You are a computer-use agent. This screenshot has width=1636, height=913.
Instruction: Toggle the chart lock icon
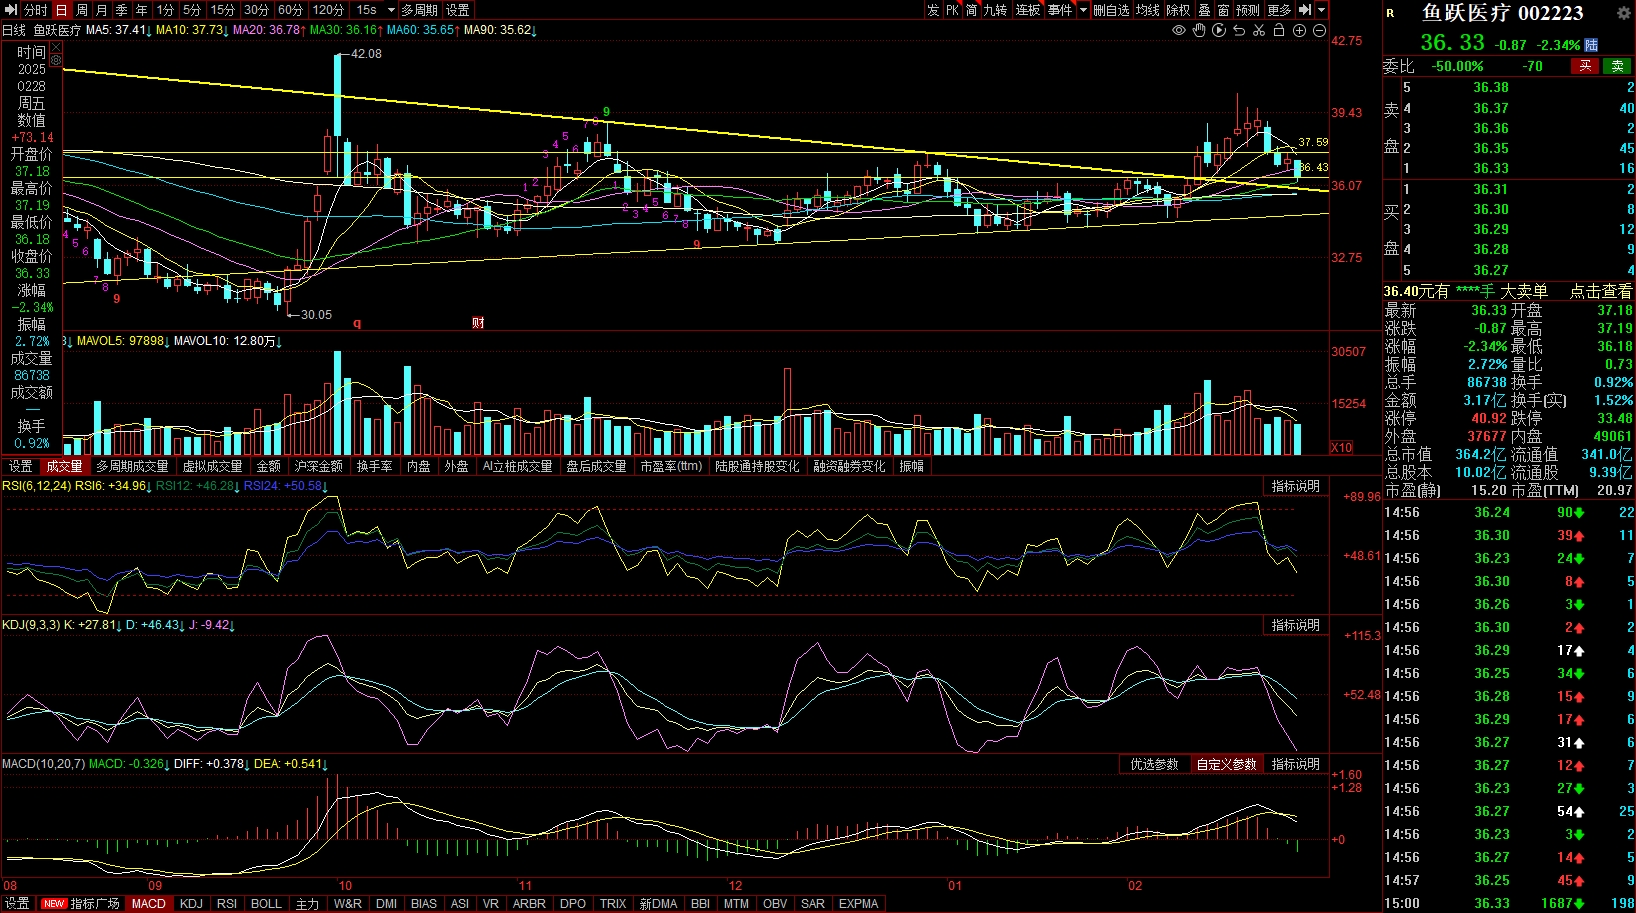(1279, 30)
